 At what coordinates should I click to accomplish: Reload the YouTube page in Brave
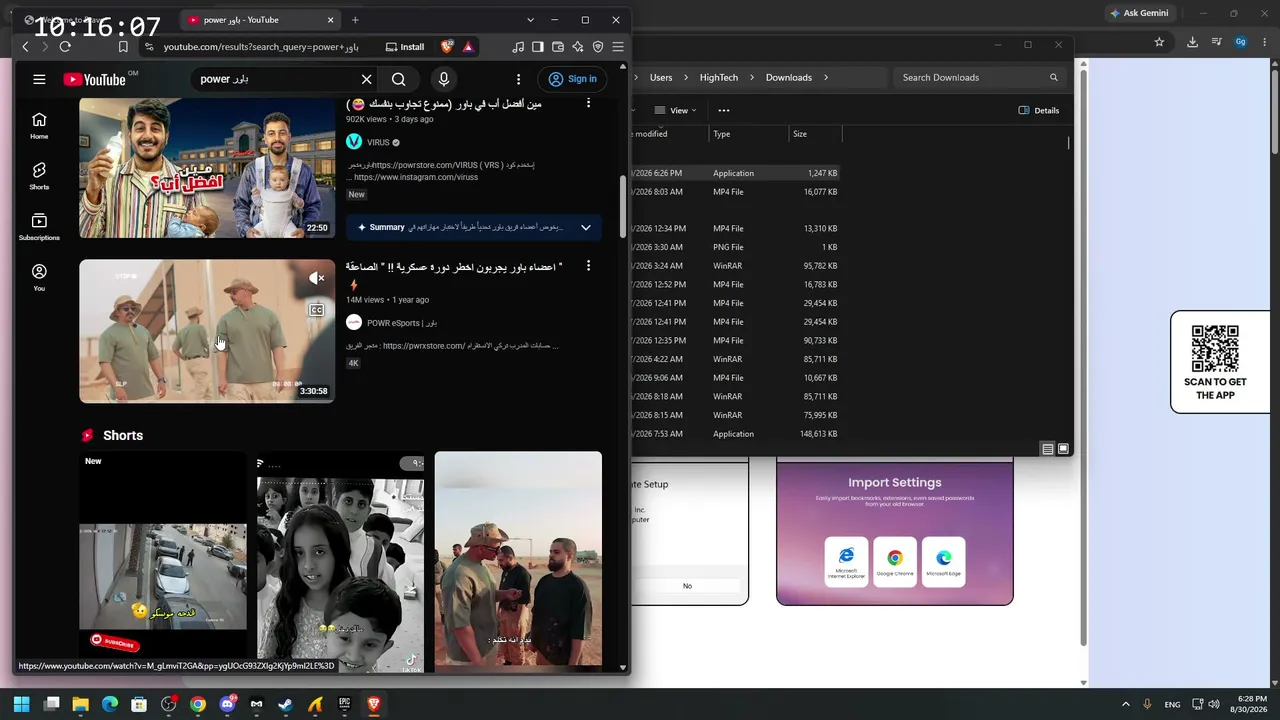(65, 47)
